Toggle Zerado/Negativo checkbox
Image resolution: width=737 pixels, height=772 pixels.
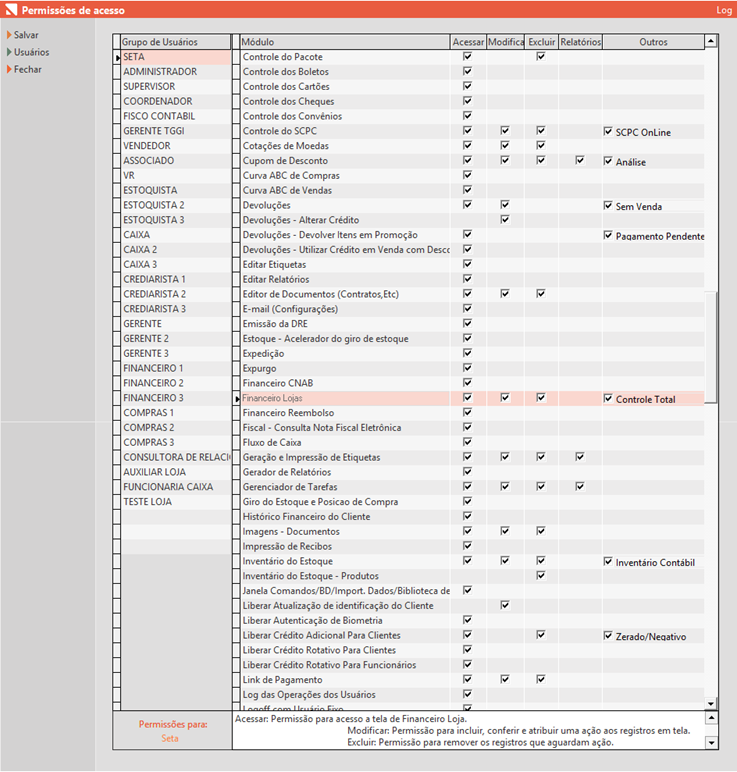coord(608,635)
